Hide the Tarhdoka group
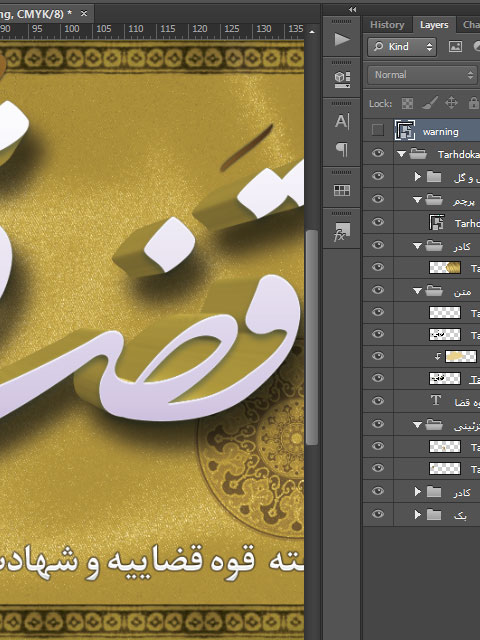480x640 pixels. tap(378, 153)
